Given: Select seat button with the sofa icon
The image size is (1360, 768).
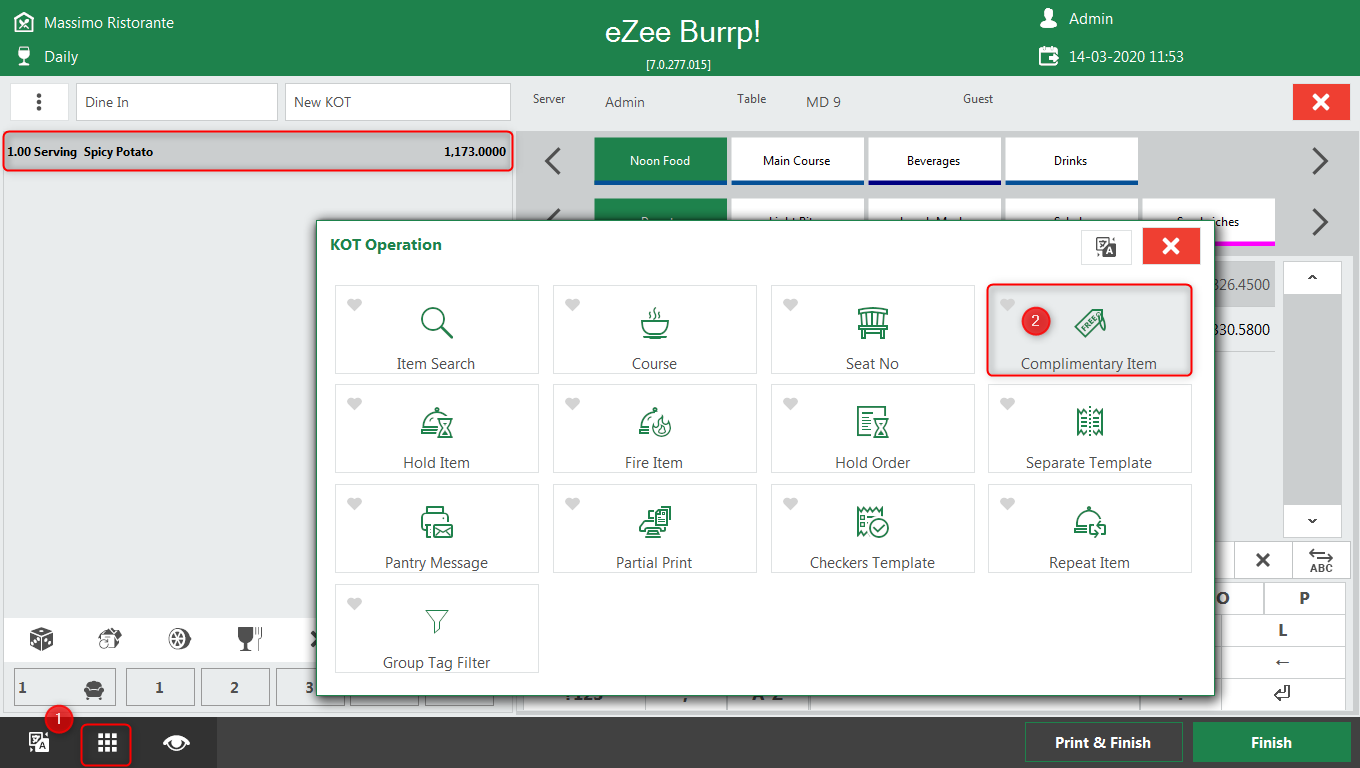Looking at the screenshot, I should pos(65,687).
